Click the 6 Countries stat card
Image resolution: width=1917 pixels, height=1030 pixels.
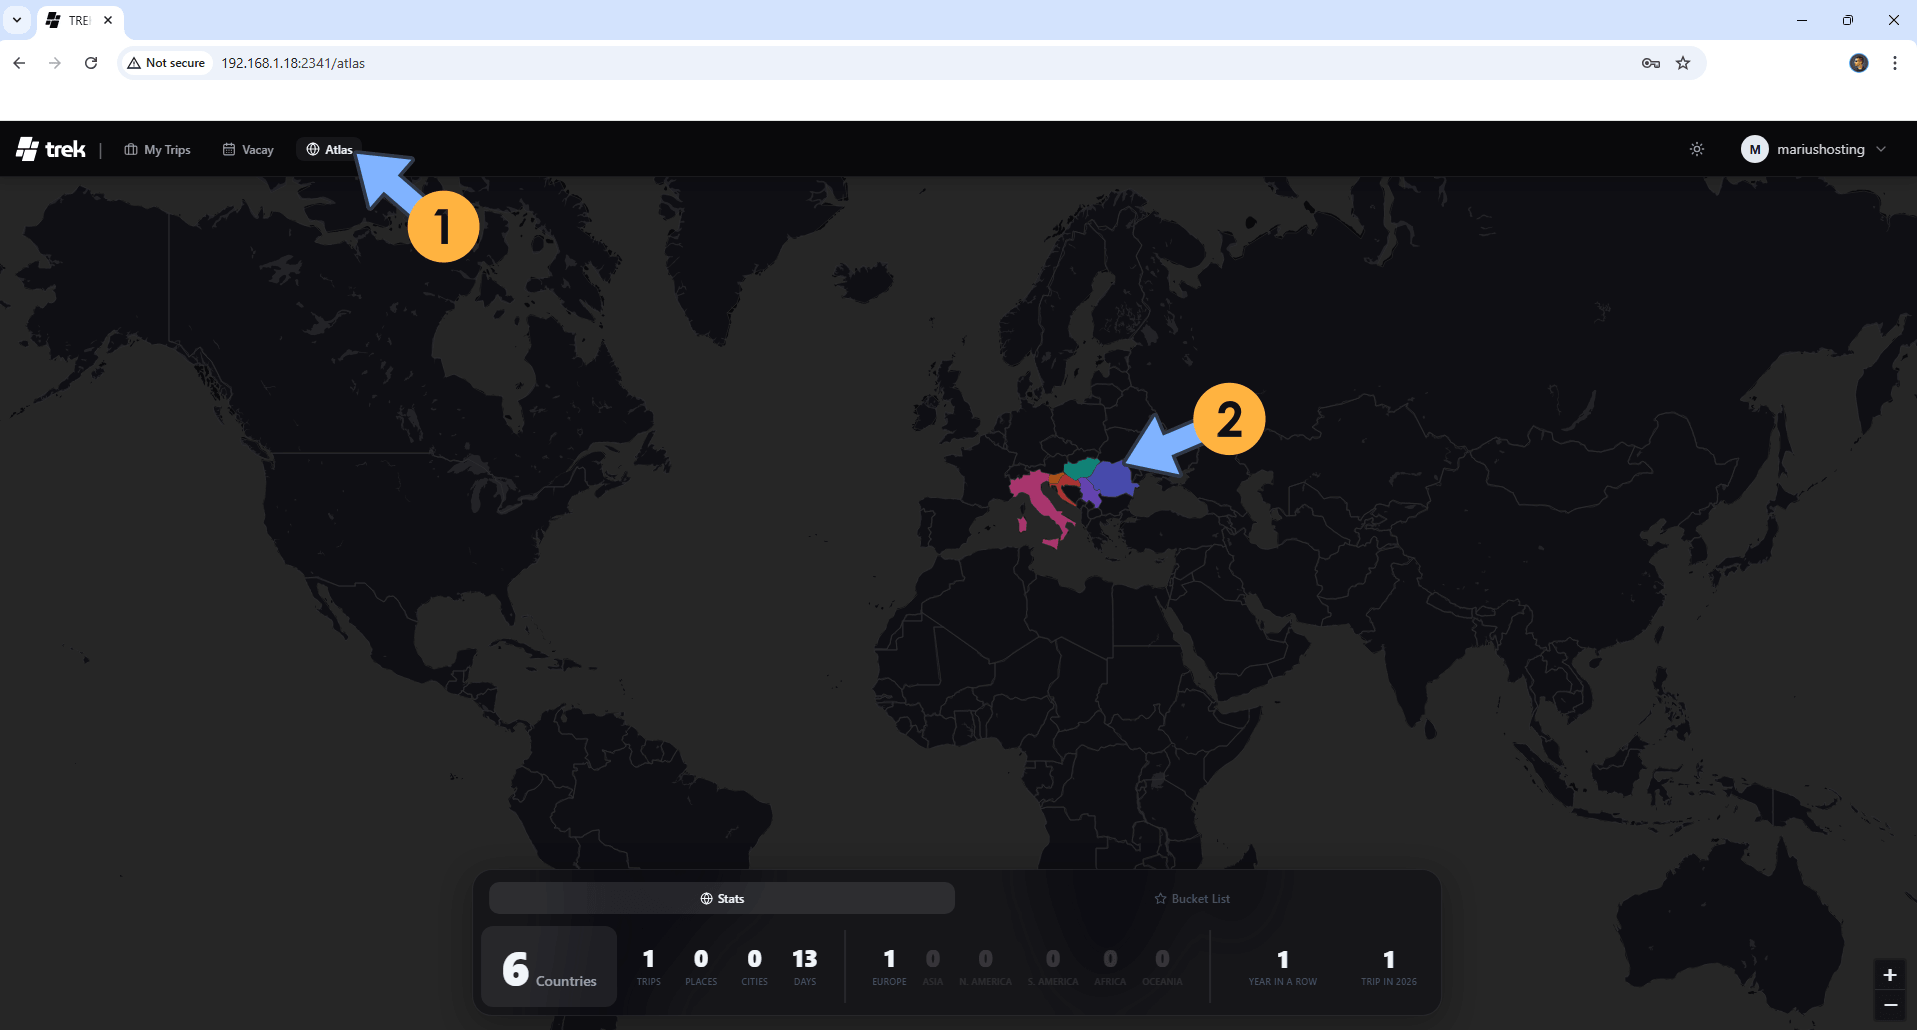[549, 967]
